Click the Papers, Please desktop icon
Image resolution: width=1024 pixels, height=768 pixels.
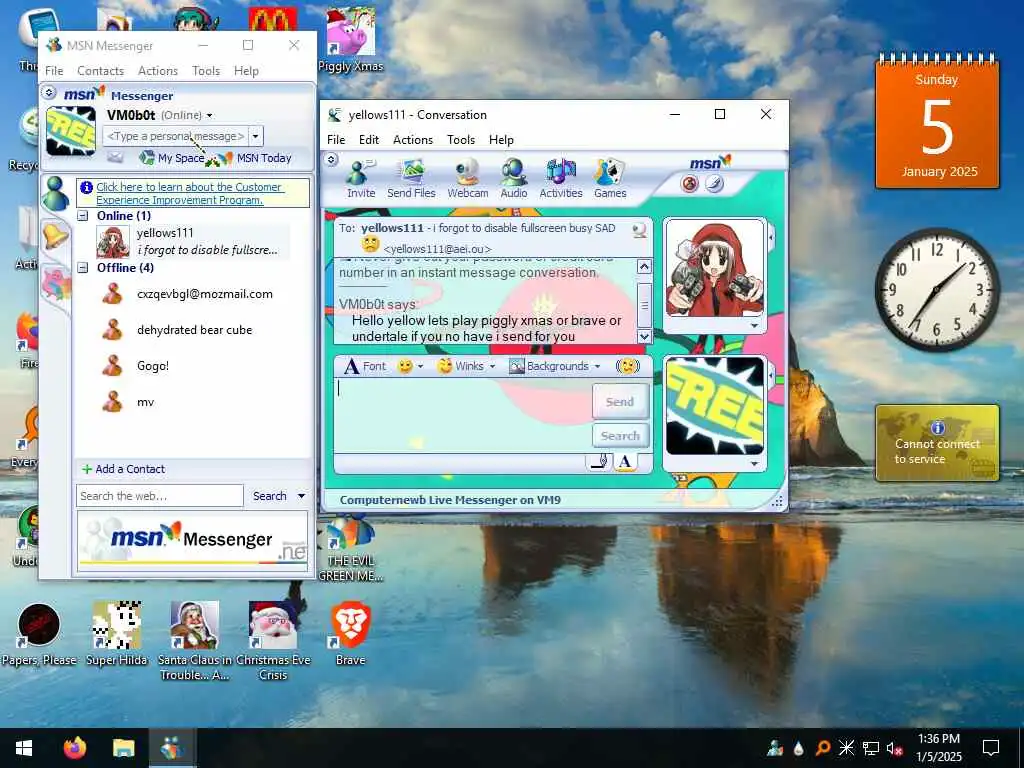(x=39, y=633)
